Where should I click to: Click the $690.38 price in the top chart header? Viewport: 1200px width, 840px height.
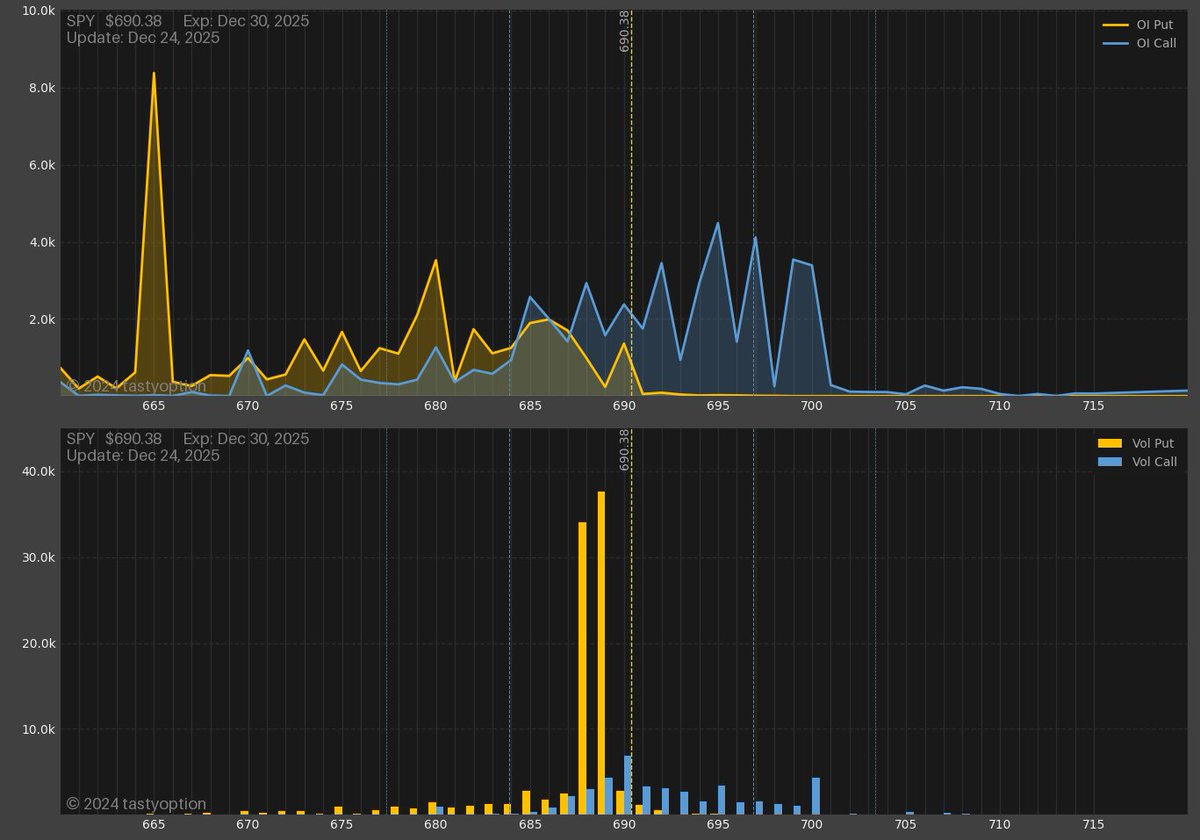(x=133, y=21)
